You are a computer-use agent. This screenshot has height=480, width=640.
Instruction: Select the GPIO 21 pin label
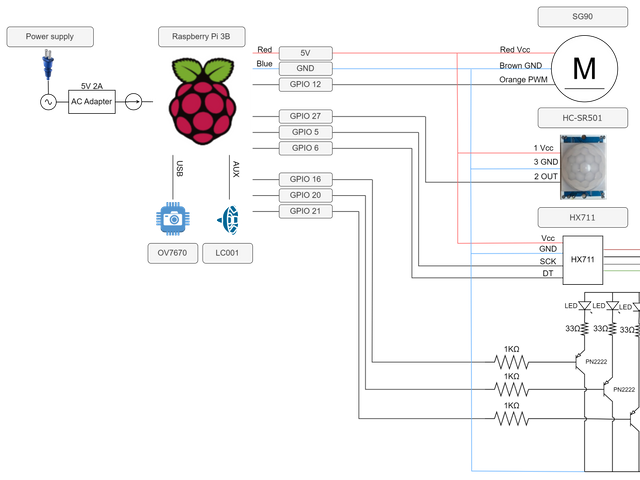[x=305, y=211]
